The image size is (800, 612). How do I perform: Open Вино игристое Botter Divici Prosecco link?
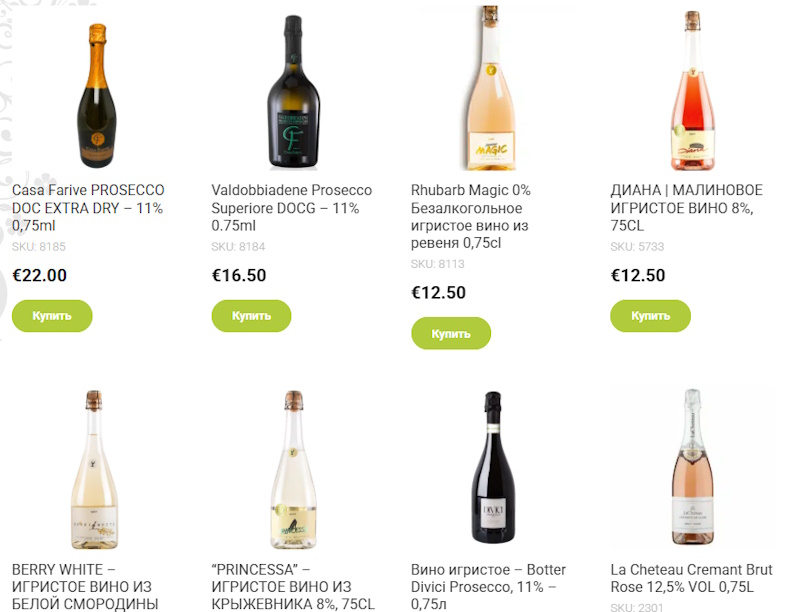[489, 586]
